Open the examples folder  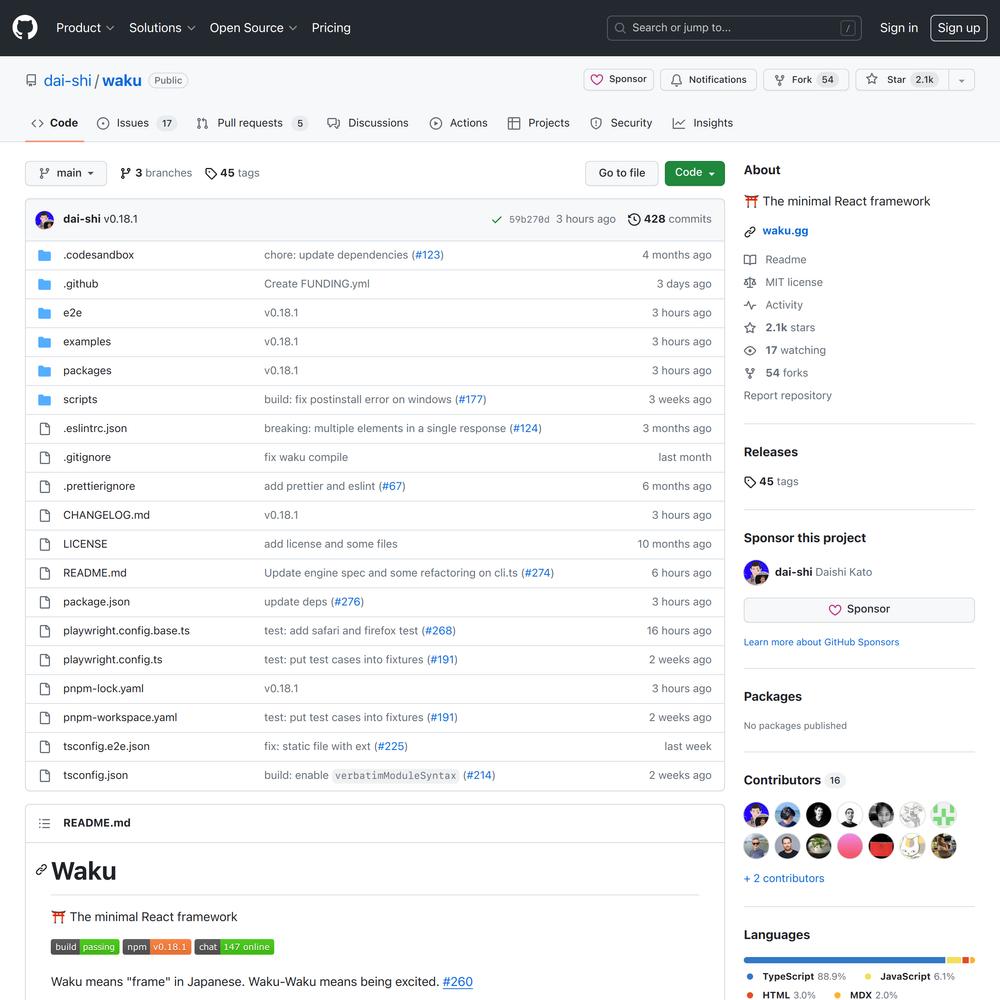click(87, 342)
